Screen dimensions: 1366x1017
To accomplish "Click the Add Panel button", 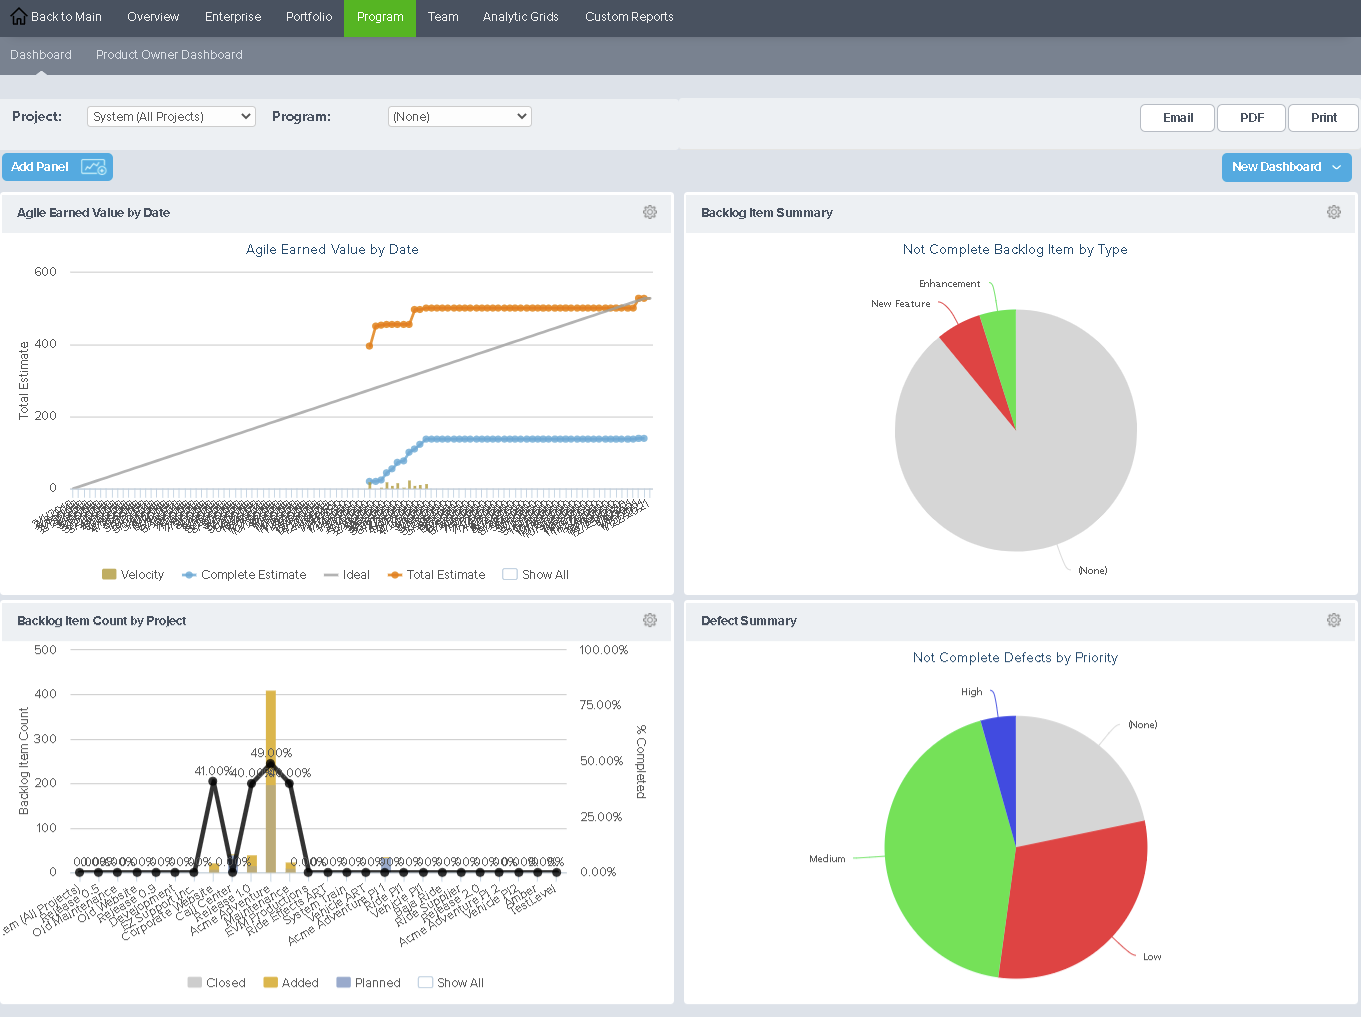I will coord(57,167).
